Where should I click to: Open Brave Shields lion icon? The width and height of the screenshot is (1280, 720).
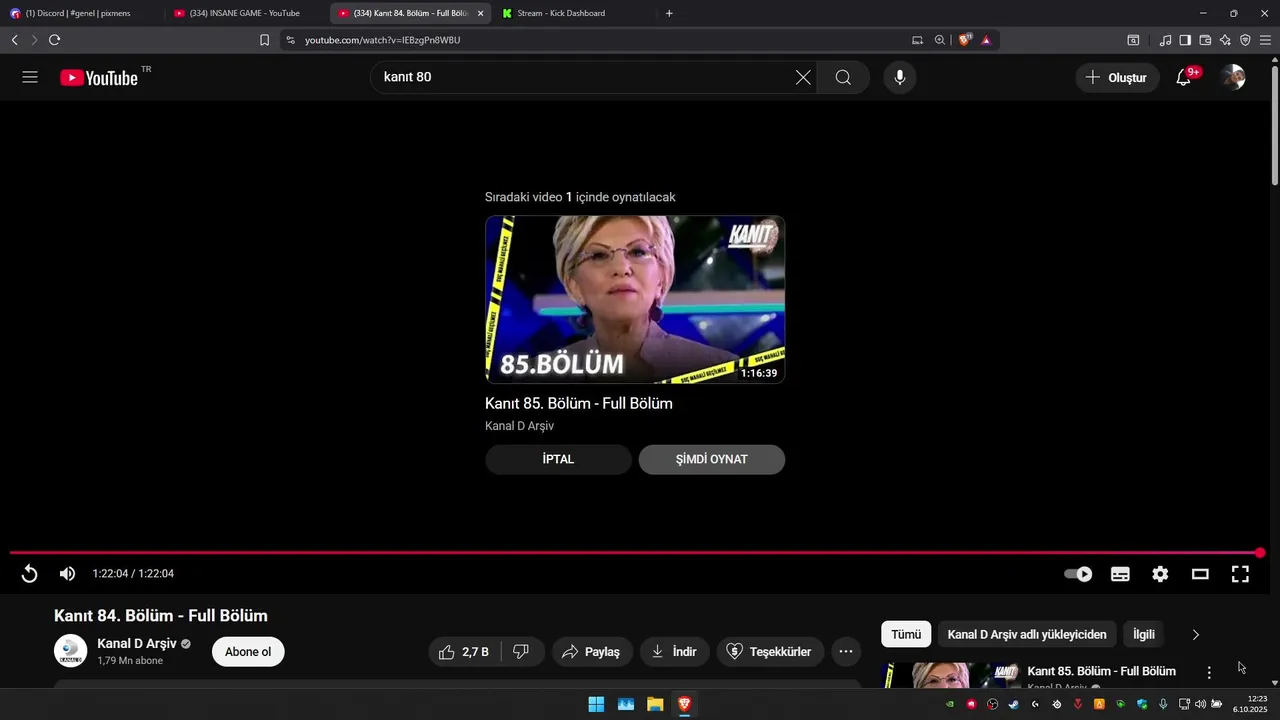(965, 40)
